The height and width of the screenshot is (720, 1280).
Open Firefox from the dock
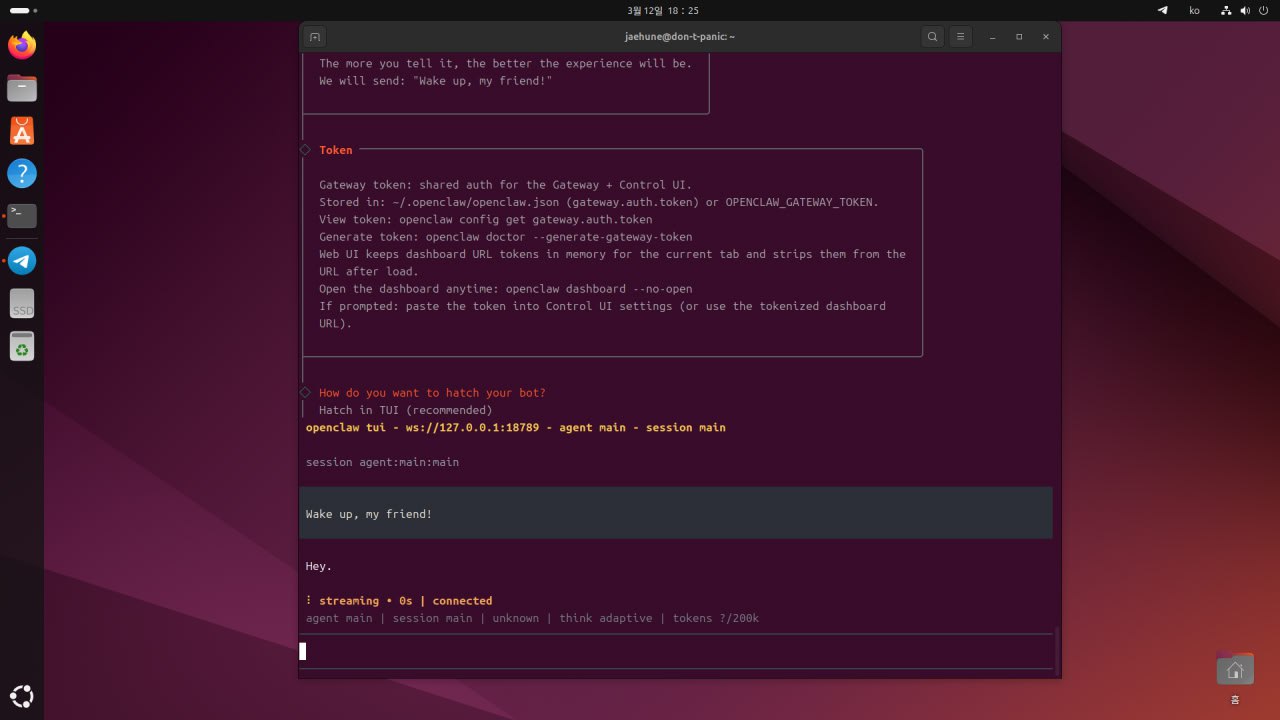[x=22, y=45]
